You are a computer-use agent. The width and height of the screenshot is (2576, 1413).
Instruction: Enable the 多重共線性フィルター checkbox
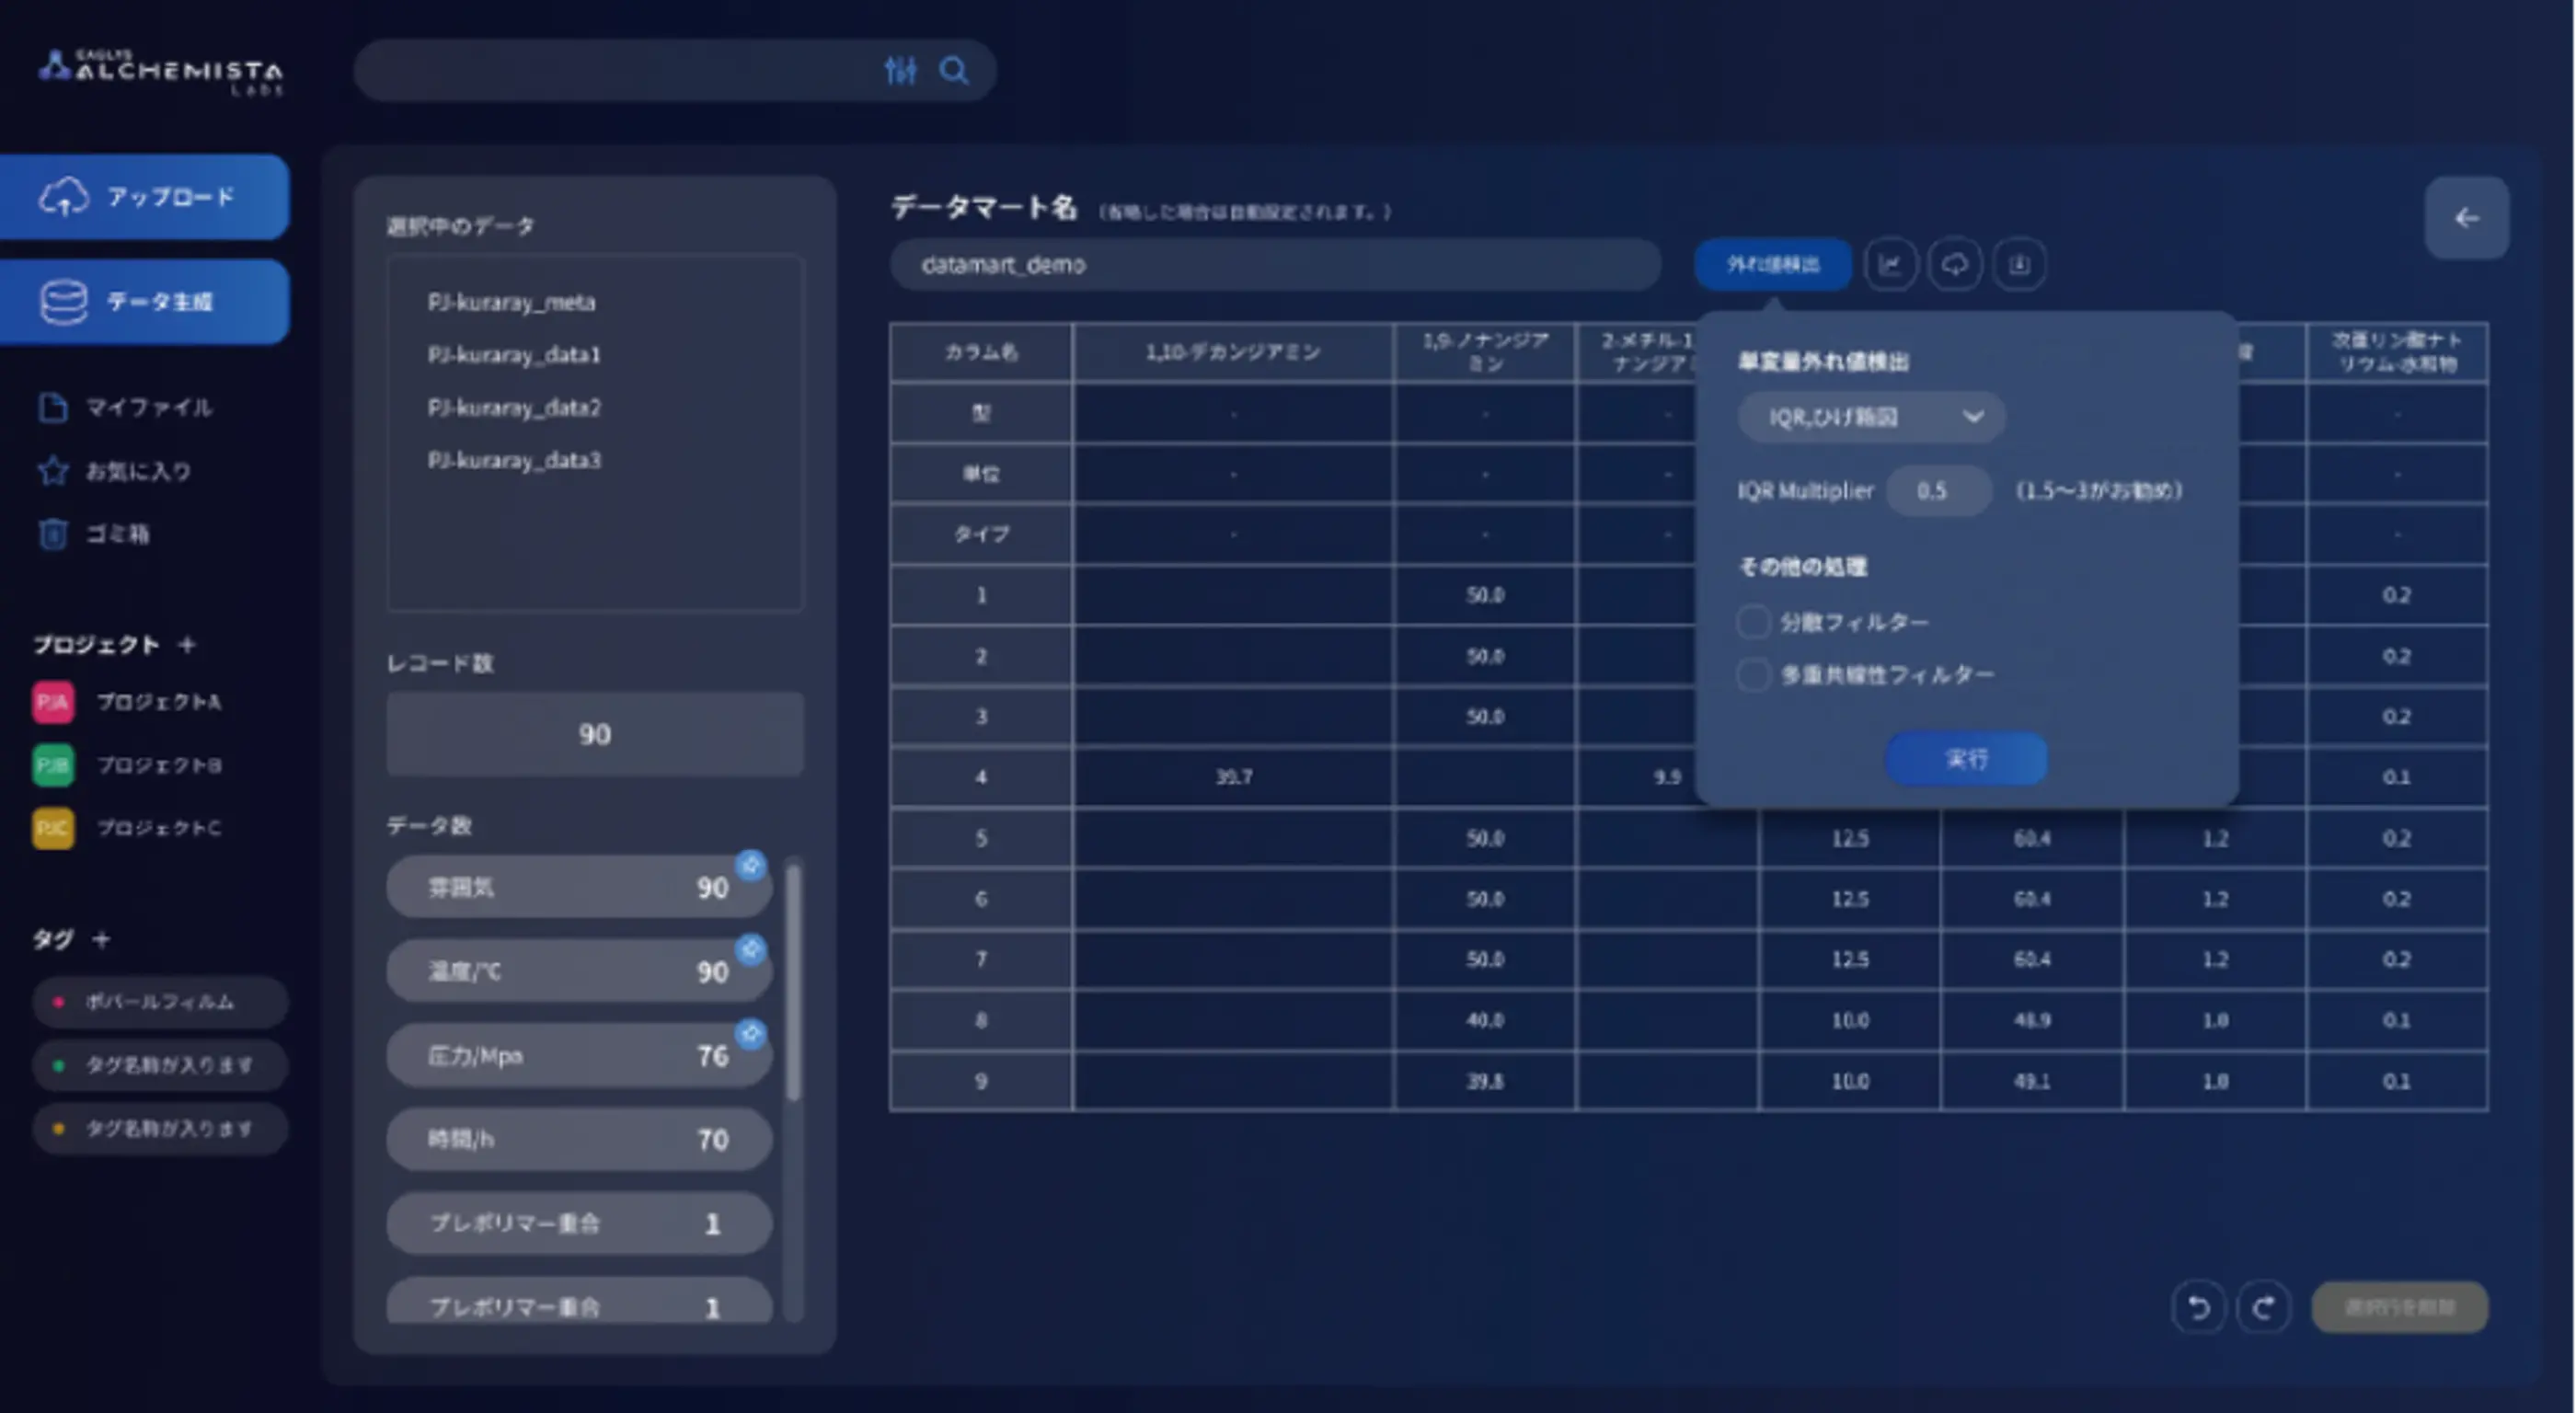pyautogui.click(x=1753, y=675)
